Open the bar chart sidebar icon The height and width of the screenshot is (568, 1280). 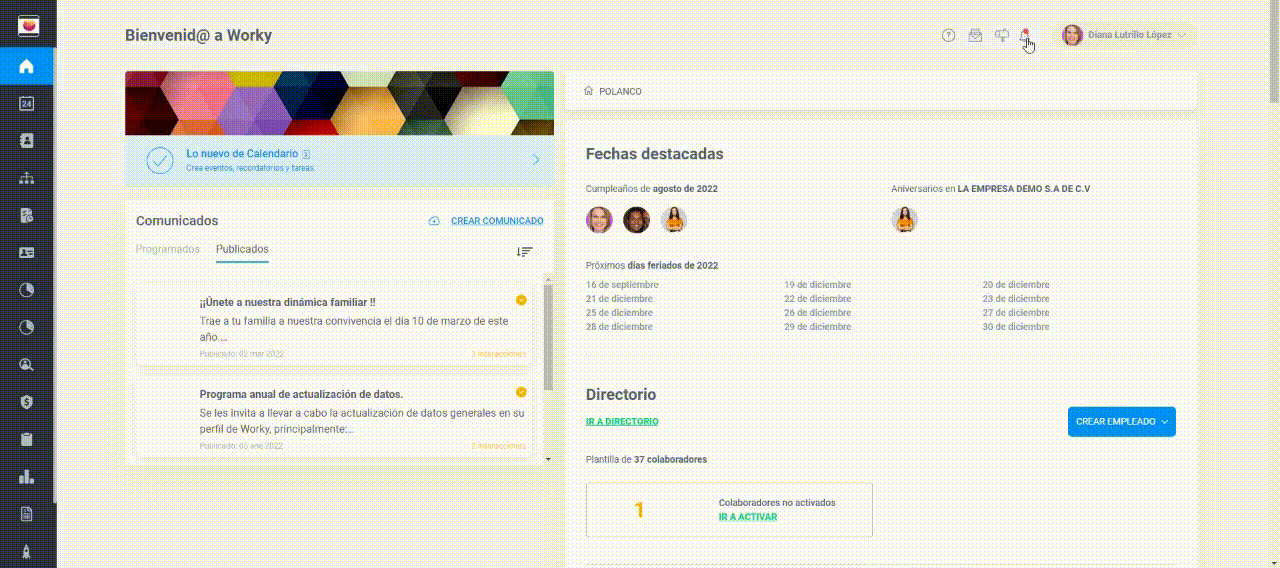tap(27, 476)
